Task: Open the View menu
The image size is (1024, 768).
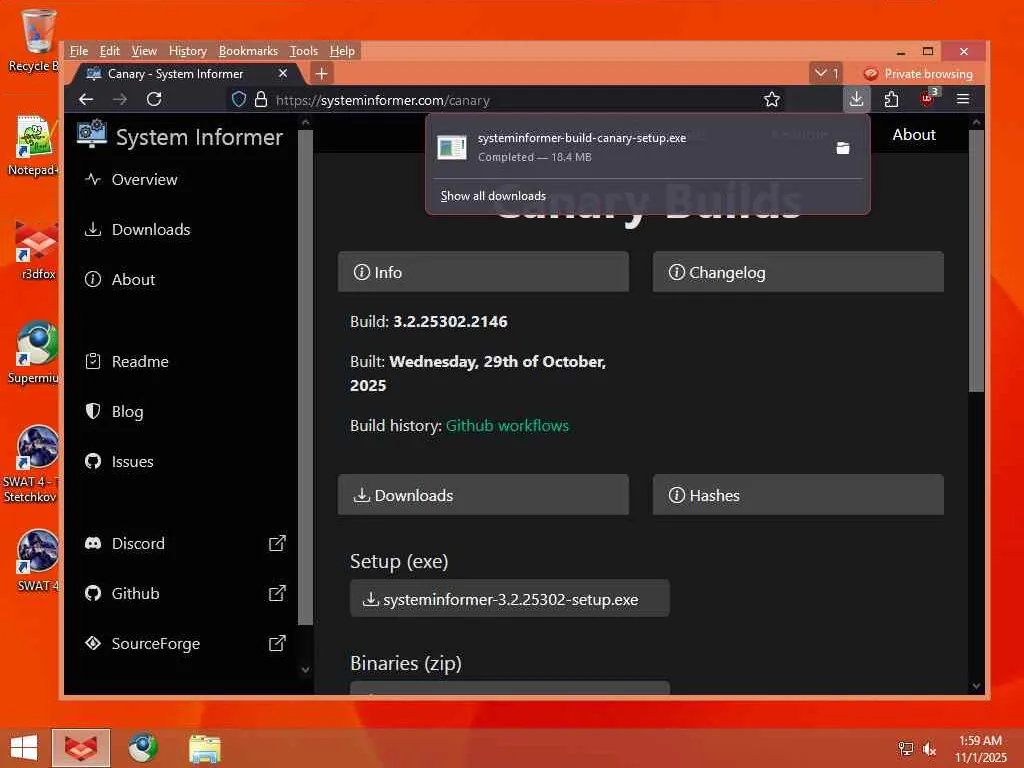Action: (x=144, y=51)
